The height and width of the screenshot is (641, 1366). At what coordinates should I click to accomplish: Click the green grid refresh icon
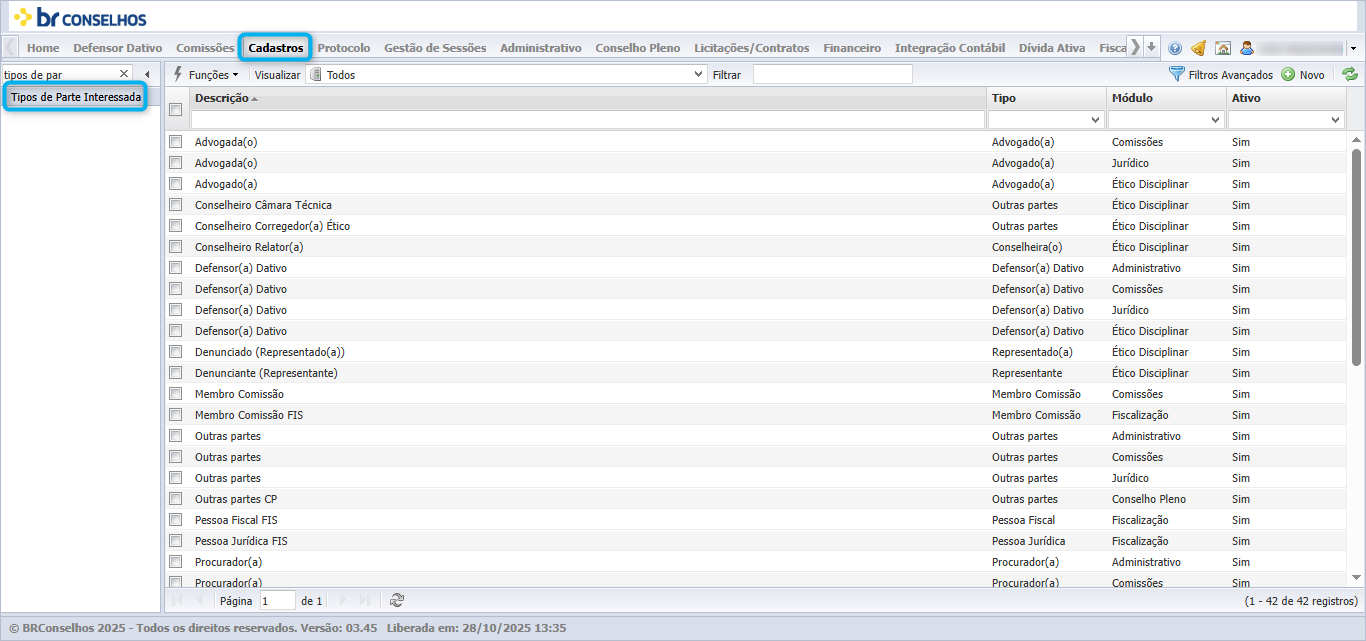(1350, 74)
